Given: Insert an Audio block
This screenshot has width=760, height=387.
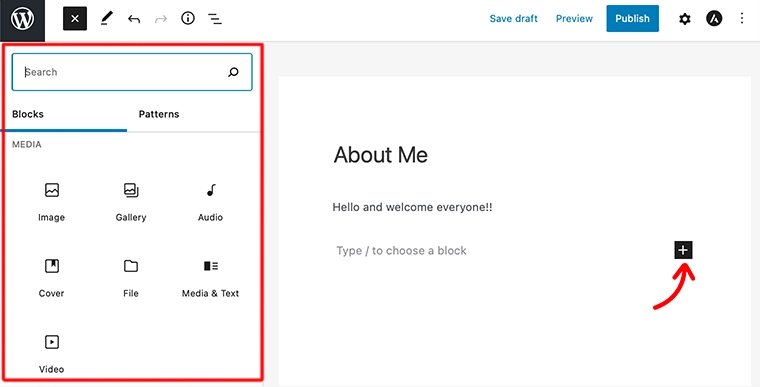Looking at the screenshot, I should (210, 202).
